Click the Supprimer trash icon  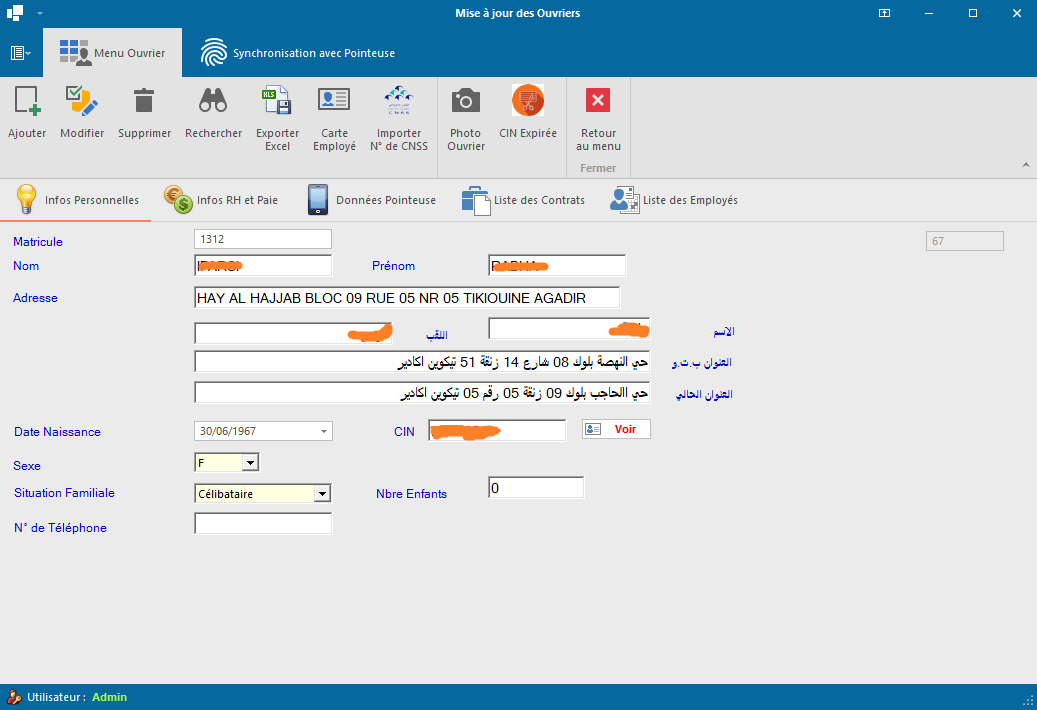click(x=144, y=101)
